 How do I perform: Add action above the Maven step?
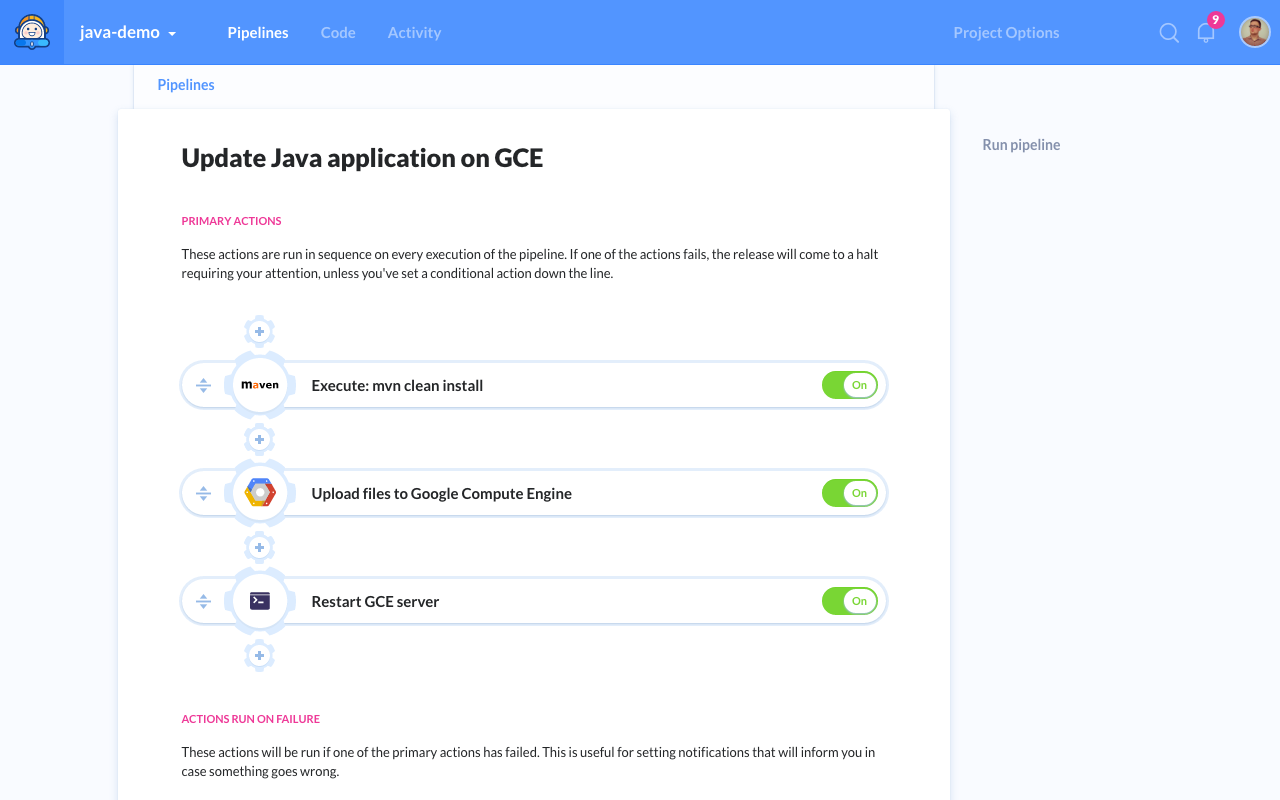point(259,331)
